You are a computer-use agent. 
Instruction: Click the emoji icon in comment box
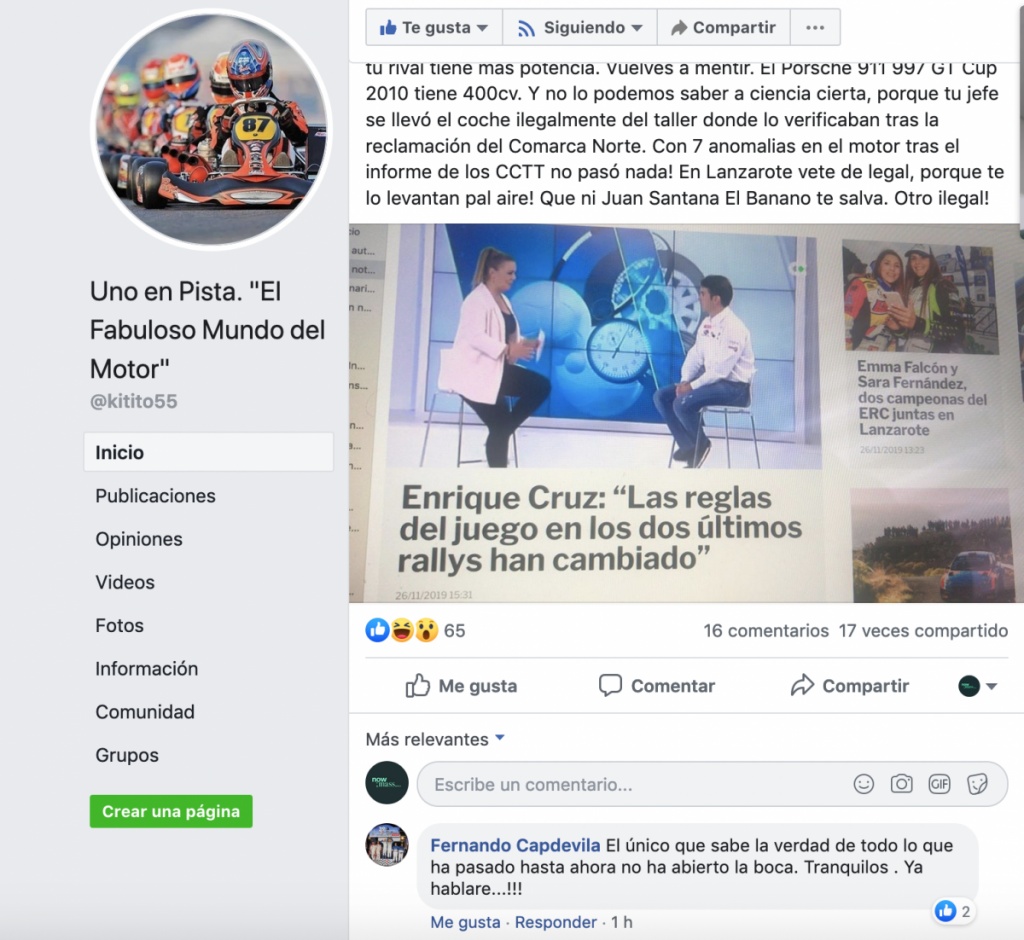click(x=863, y=784)
